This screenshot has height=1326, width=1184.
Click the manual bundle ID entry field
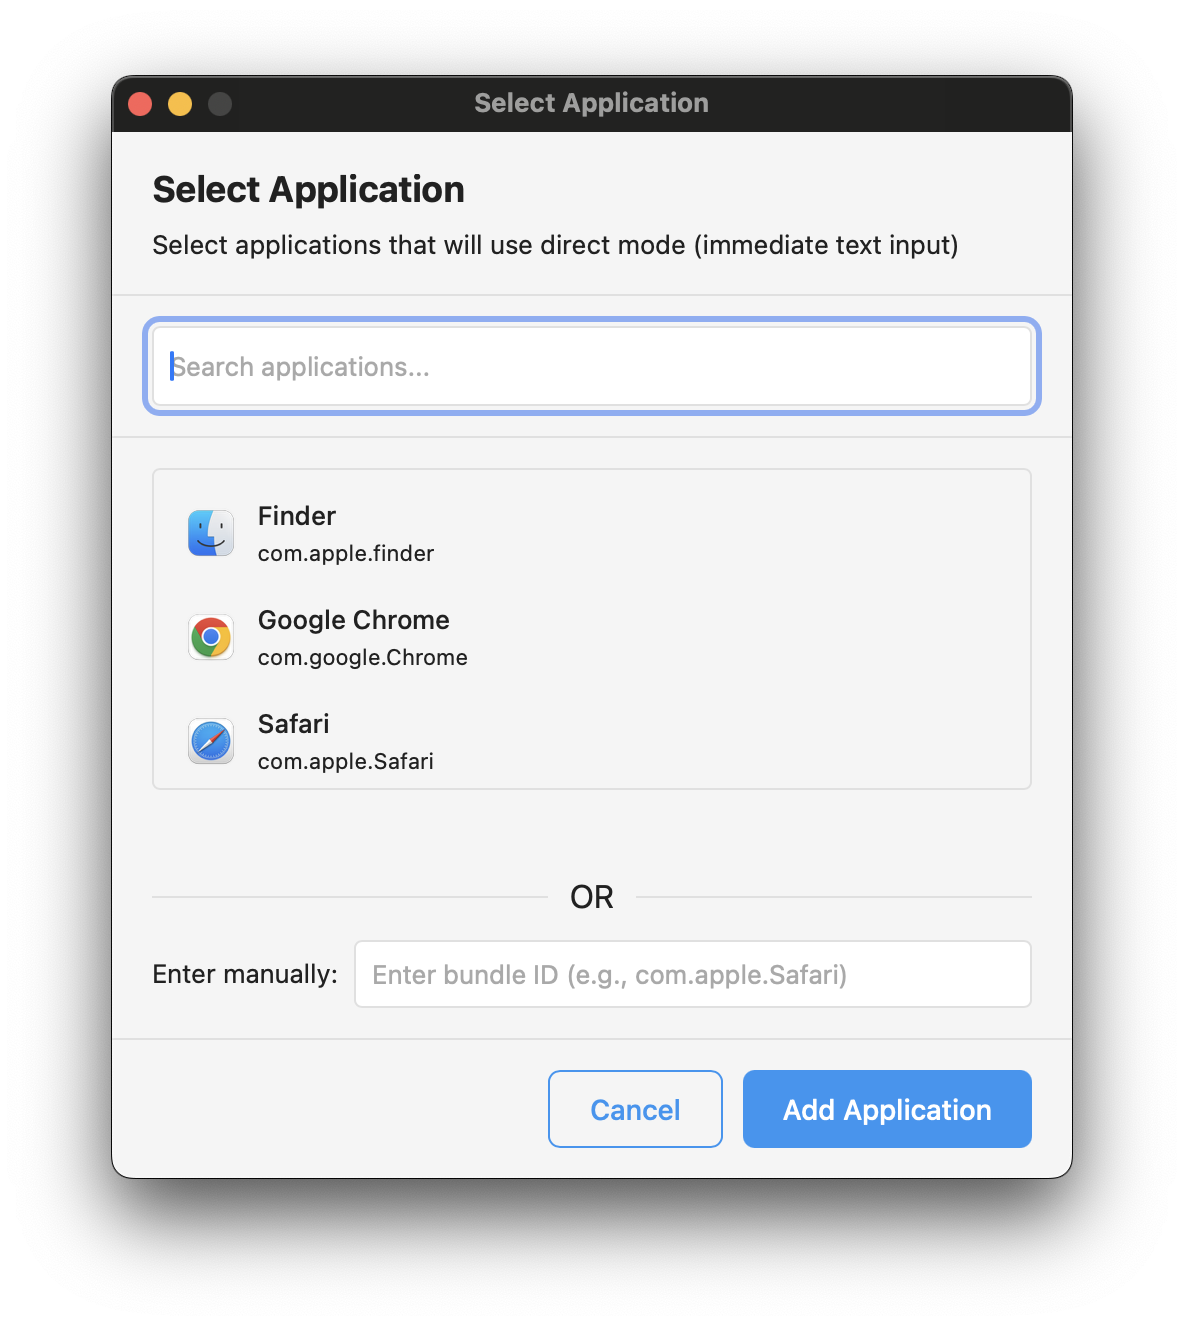click(x=692, y=974)
